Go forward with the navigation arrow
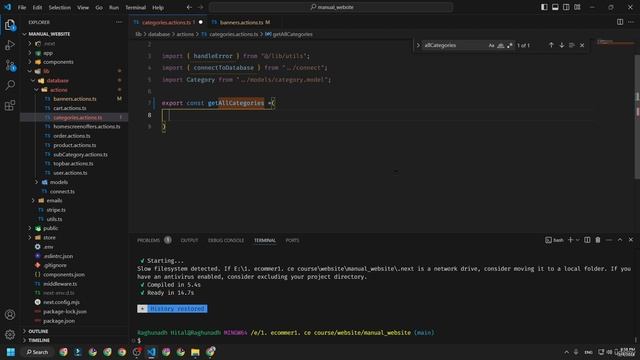Viewport: 640px width, 360px height. [x=200, y=7]
